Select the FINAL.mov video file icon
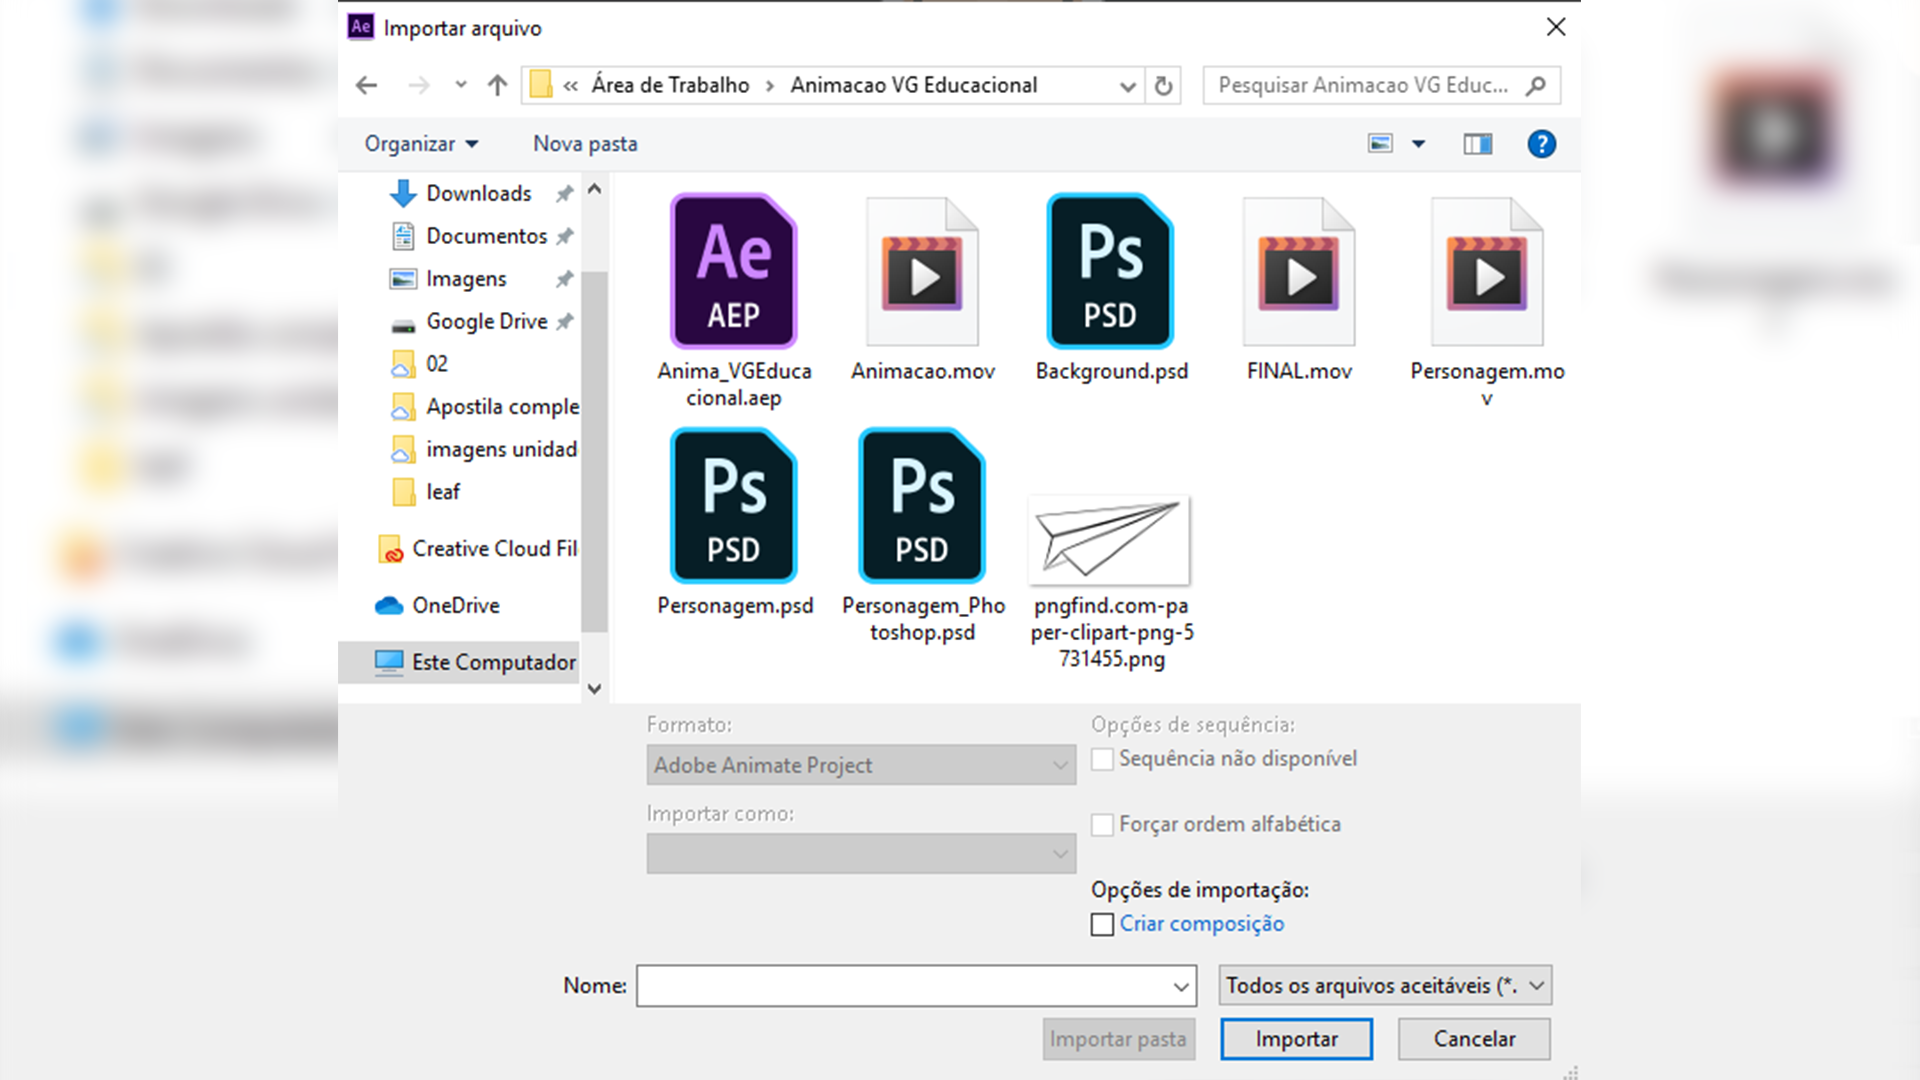Viewport: 1920px width, 1080px height. [x=1299, y=271]
